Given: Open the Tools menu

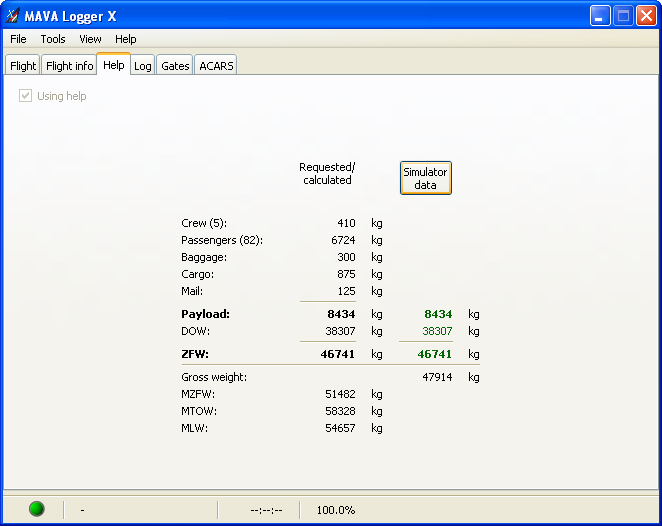Looking at the screenshot, I should 53,39.
